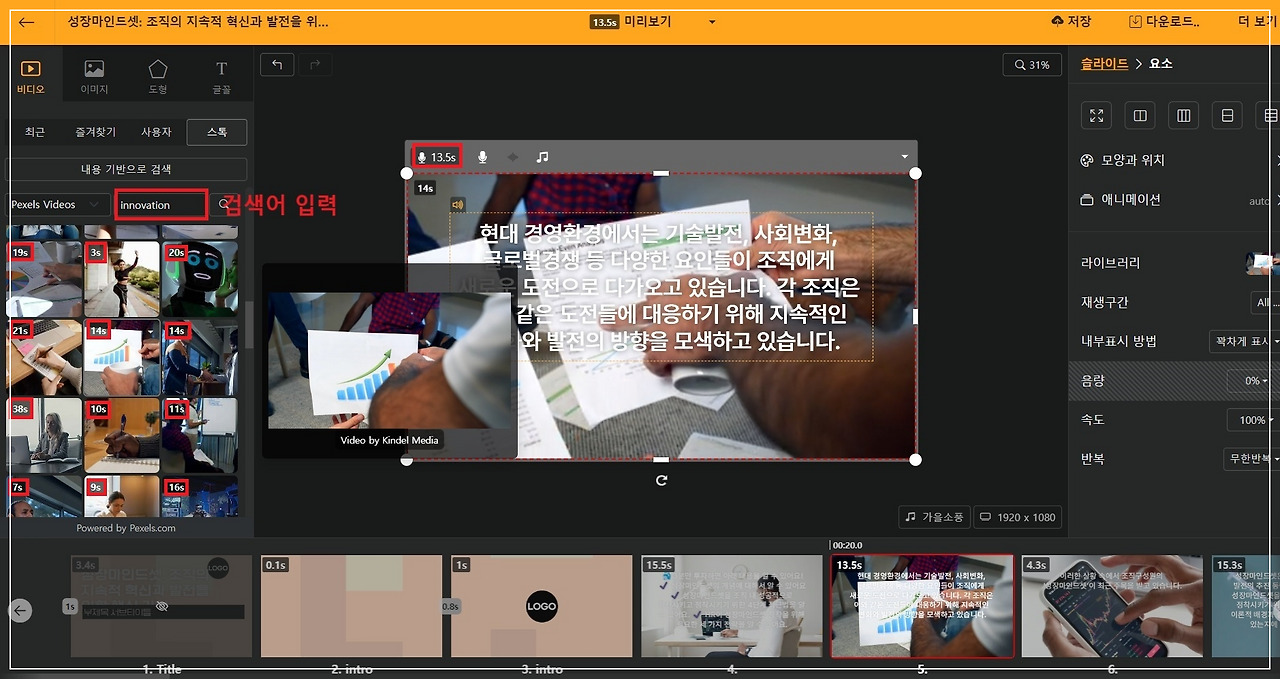
Task: Click the rotate handle below the video
Action: pos(661,480)
